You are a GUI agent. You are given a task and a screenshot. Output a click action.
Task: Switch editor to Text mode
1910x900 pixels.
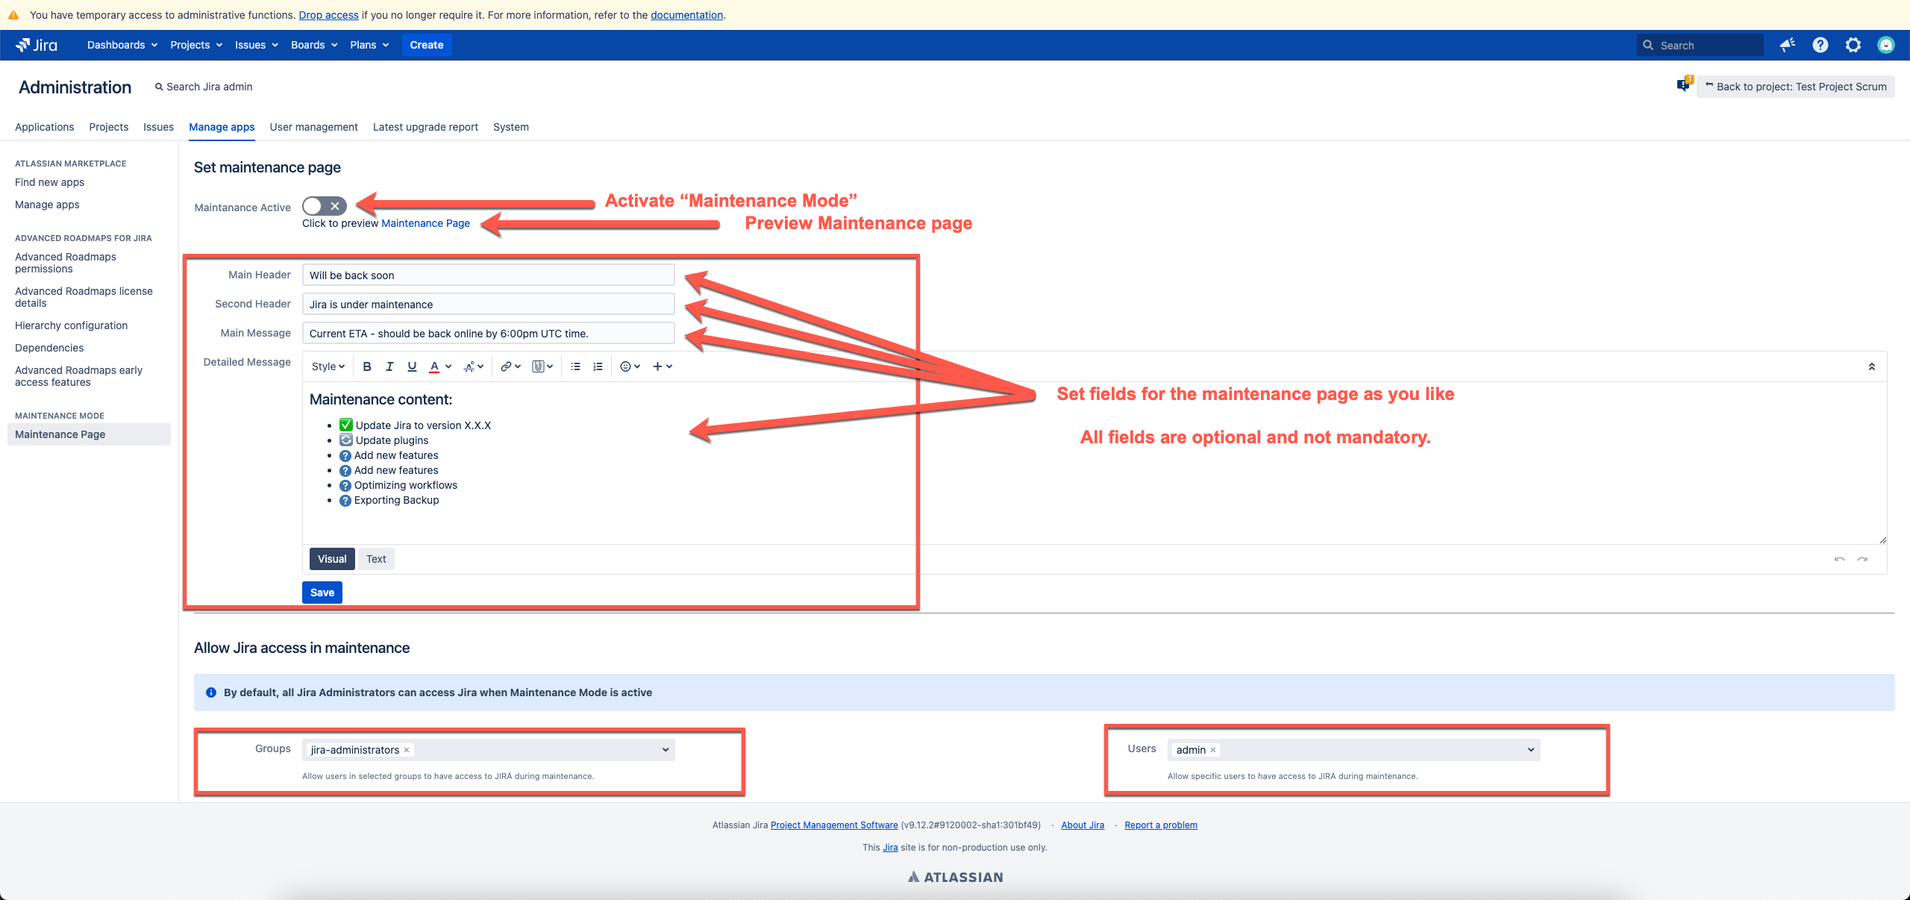click(x=376, y=559)
